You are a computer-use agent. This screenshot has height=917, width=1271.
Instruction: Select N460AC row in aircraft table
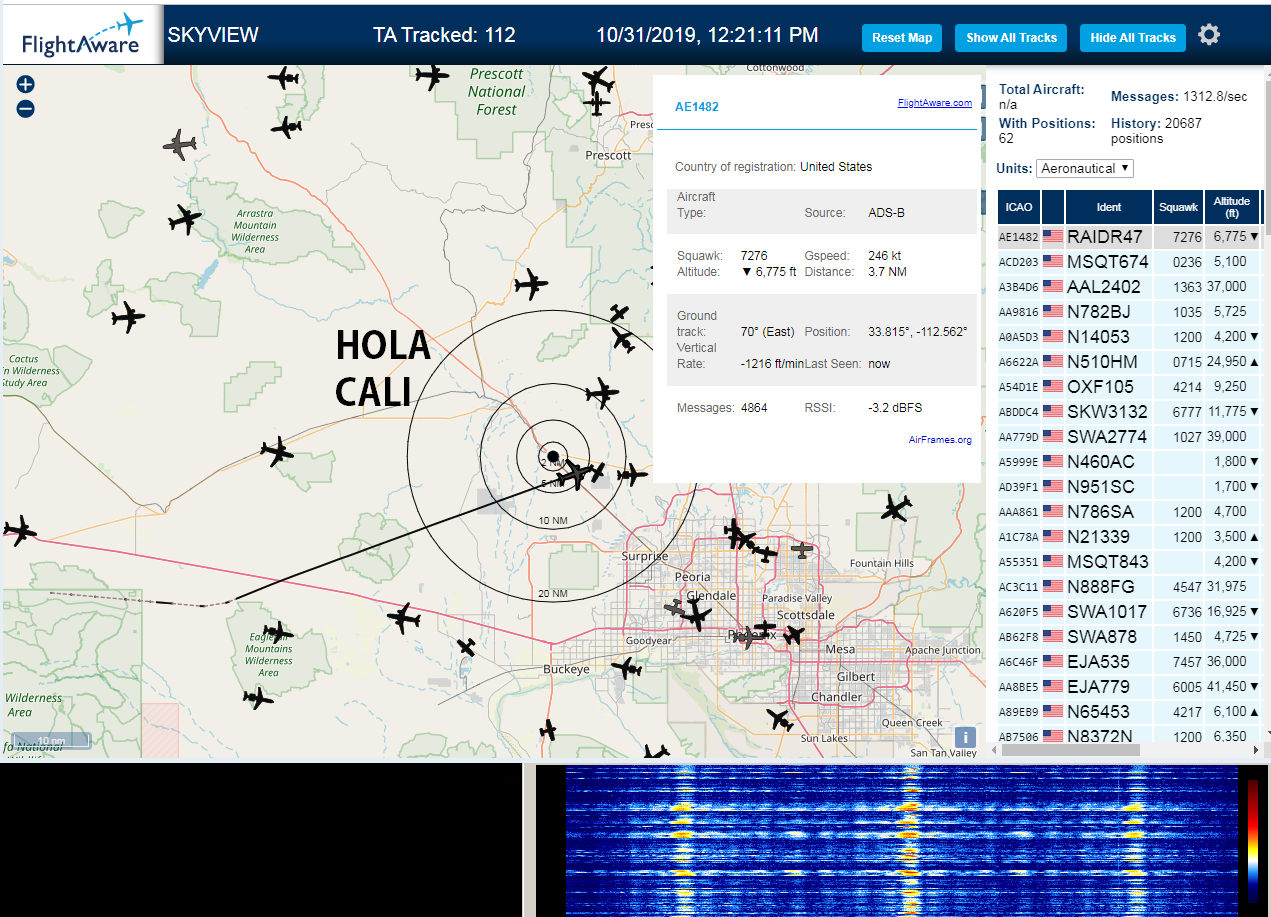point(1129,462)
